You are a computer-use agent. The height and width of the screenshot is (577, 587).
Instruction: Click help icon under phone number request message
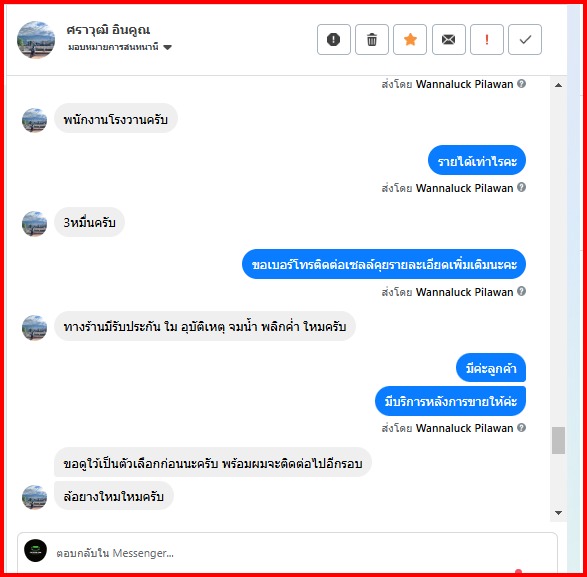521,291
